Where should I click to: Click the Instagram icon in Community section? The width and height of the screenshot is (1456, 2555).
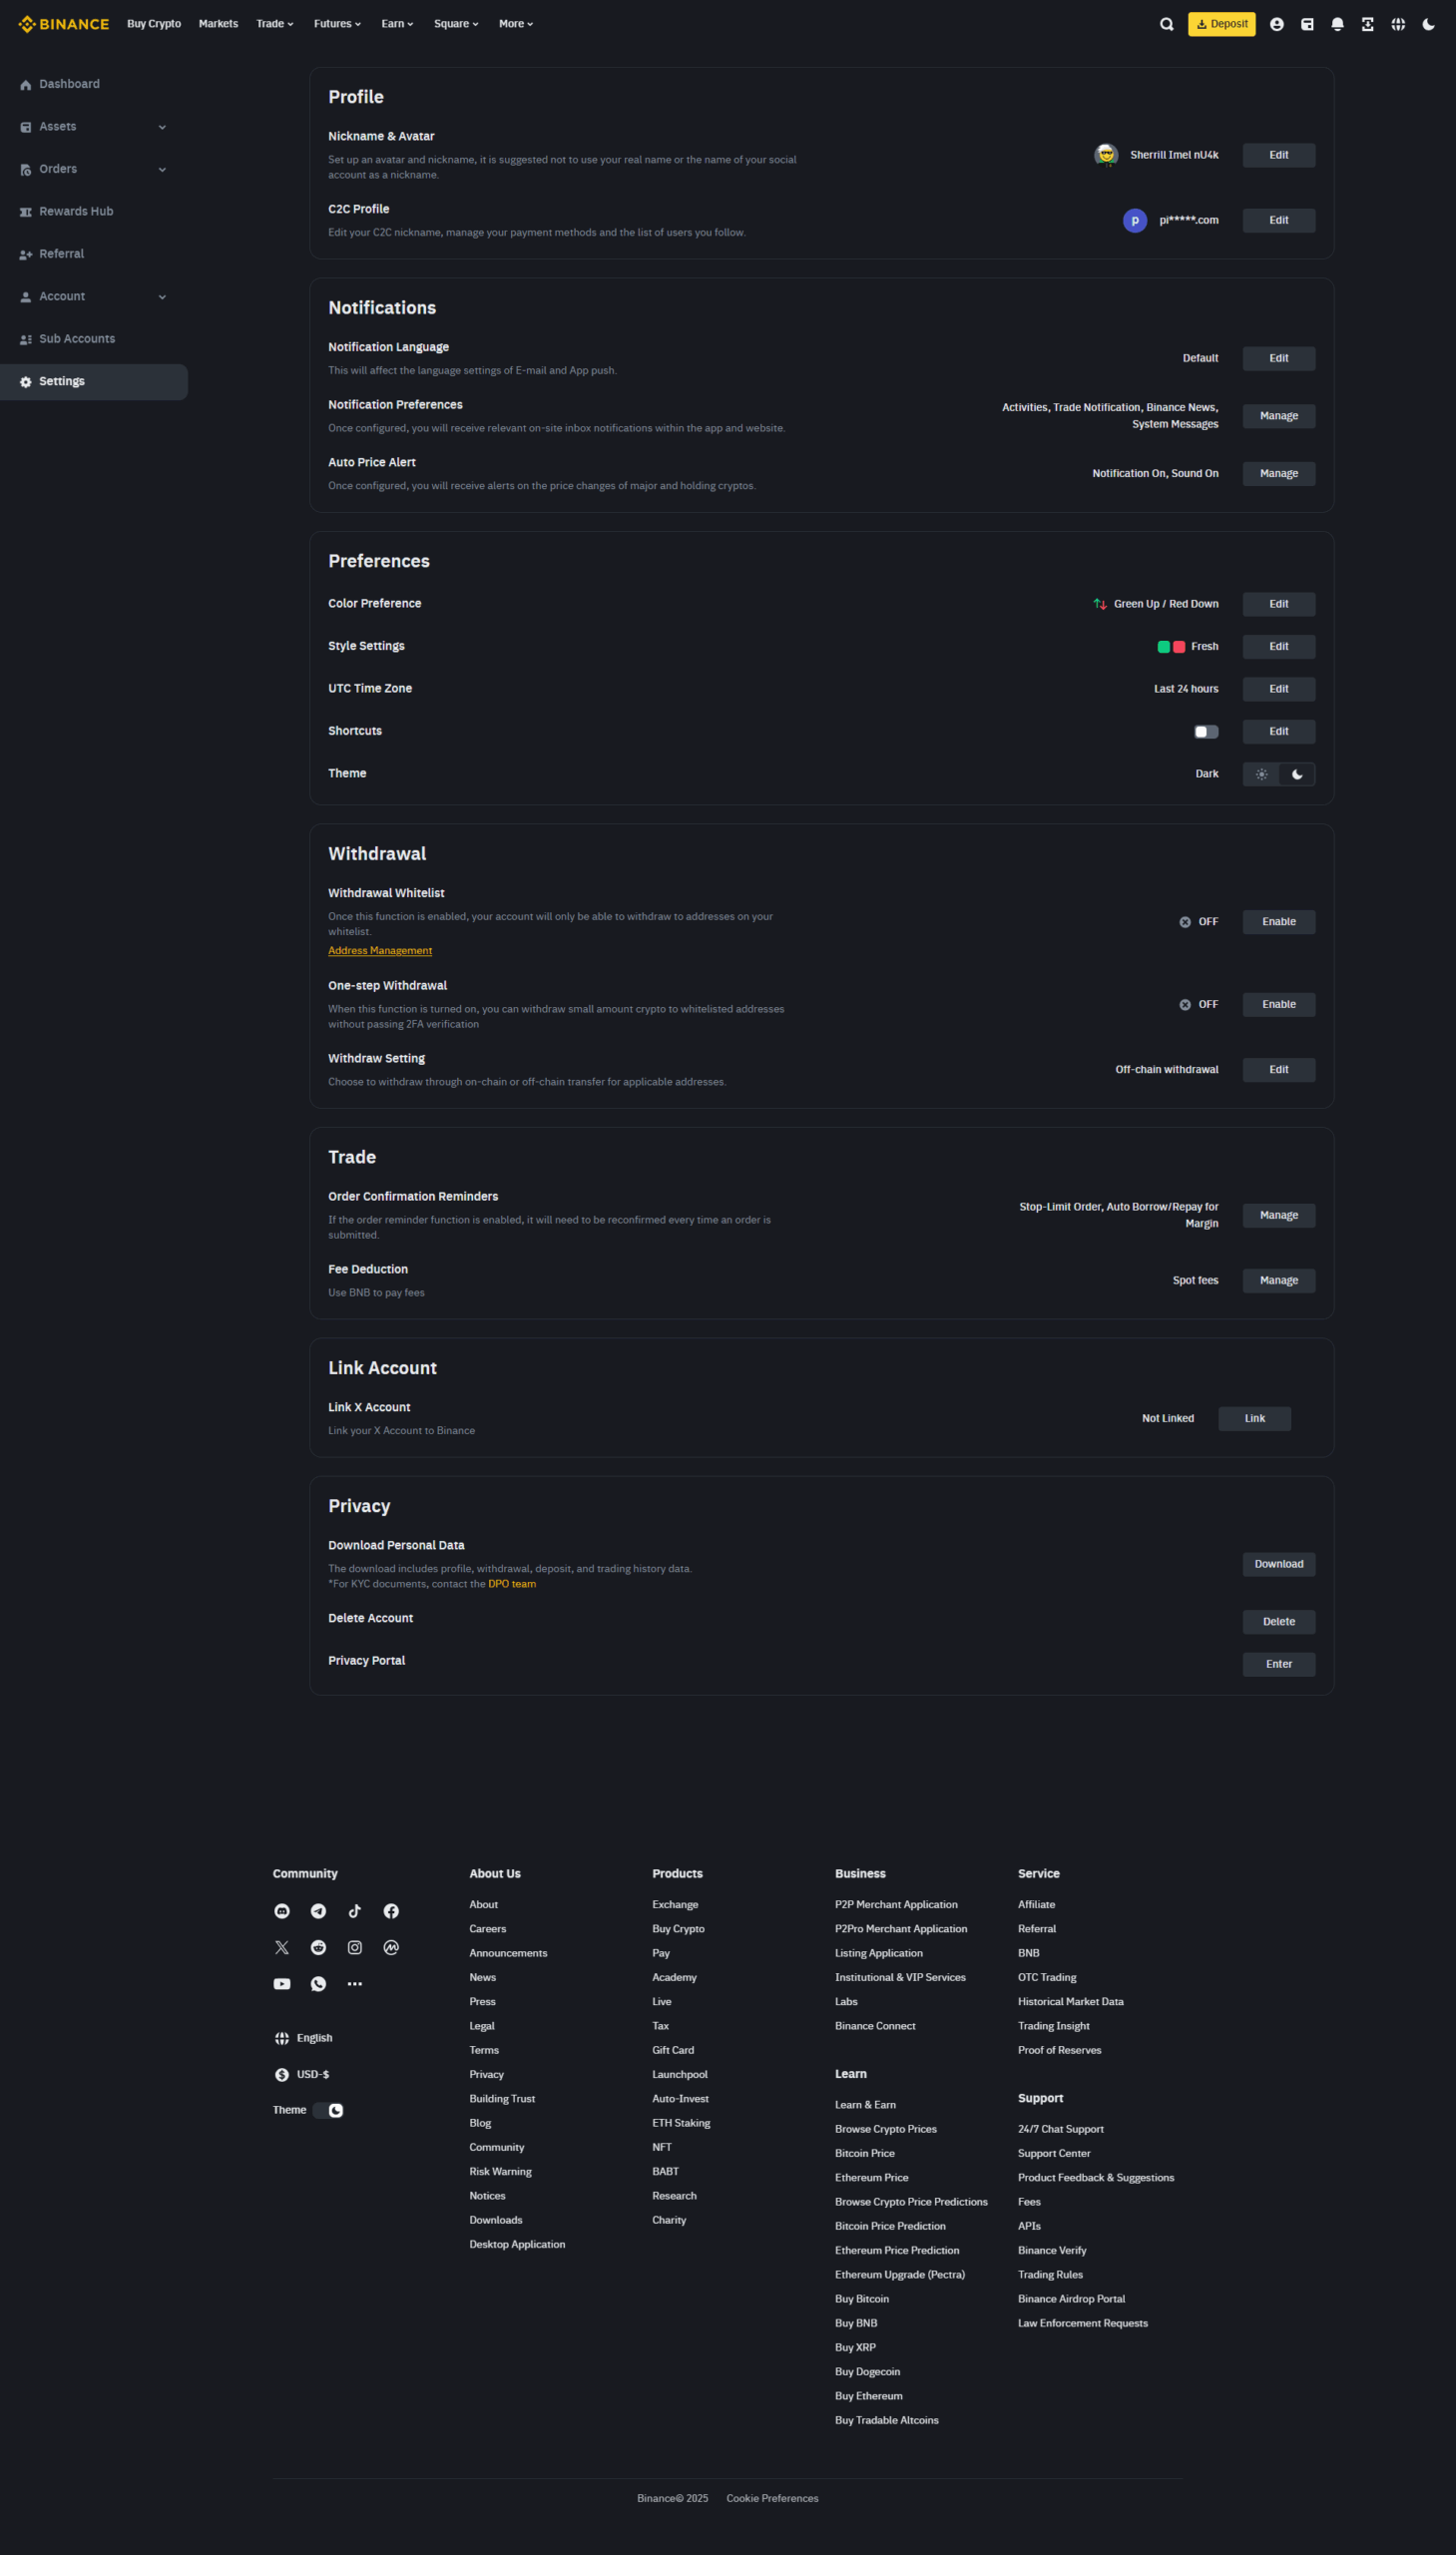pyautogui.click(x=355, y=1947)
